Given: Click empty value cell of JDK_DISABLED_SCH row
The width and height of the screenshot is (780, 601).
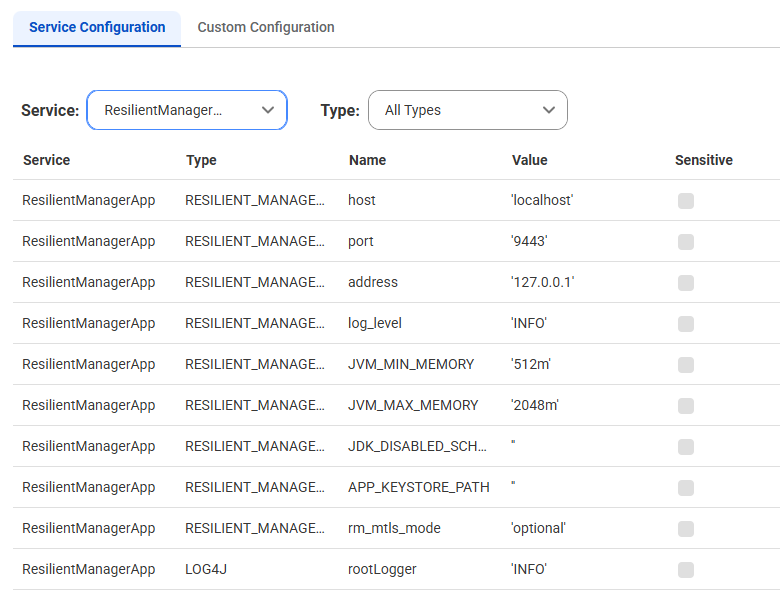Looking at the screenshot, I should click(x=513, y=443).
